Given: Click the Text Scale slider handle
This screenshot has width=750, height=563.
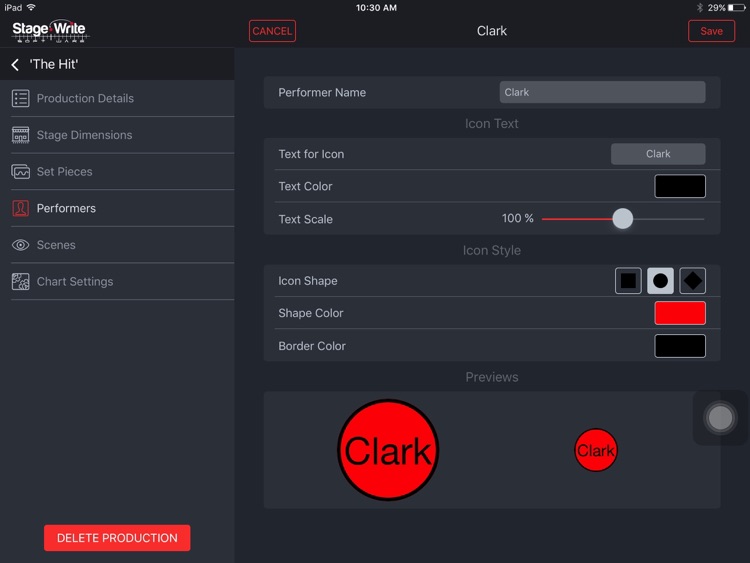Looking at the screenshot, I should click(622, 219).
